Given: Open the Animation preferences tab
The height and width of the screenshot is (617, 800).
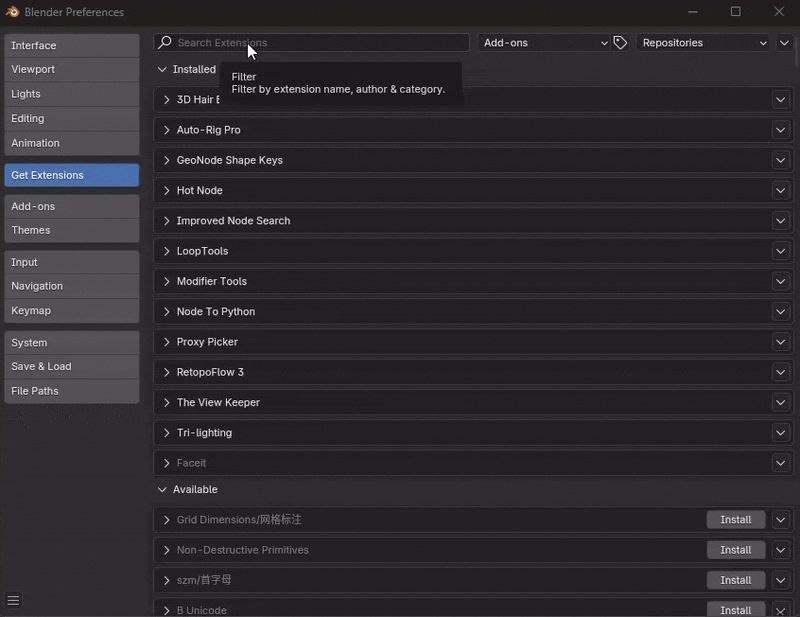Looking at the screenshot, I should (72, 143).
